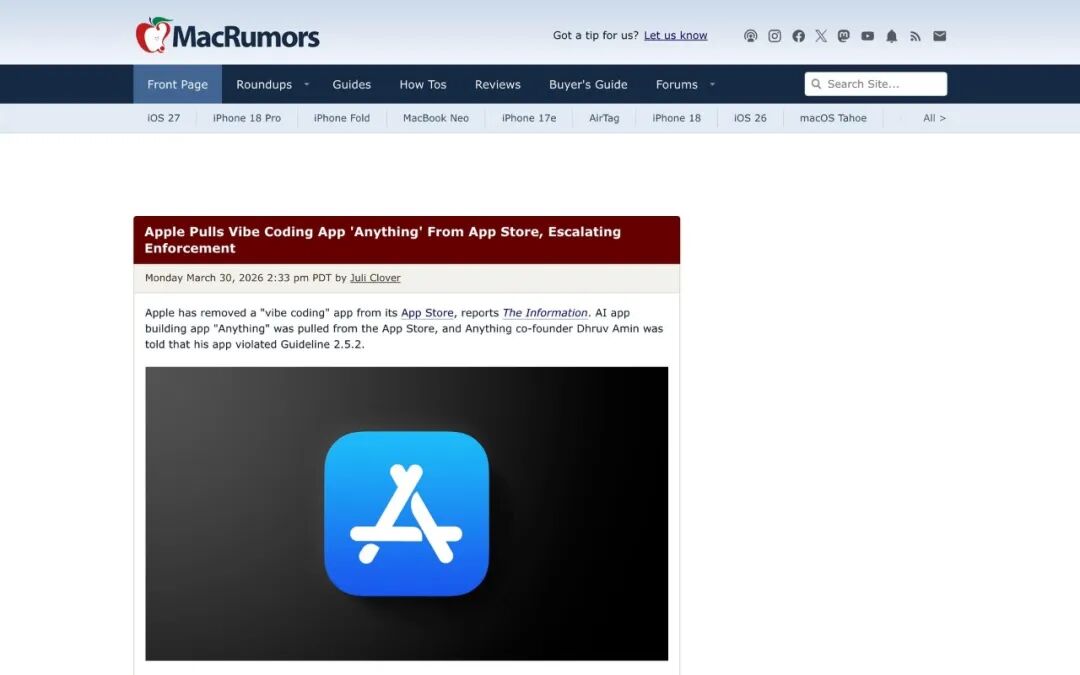Expand the Roundups dropdown arrow
The height and width of the screenshot is (675, 1080).
[x=307, y=84]
